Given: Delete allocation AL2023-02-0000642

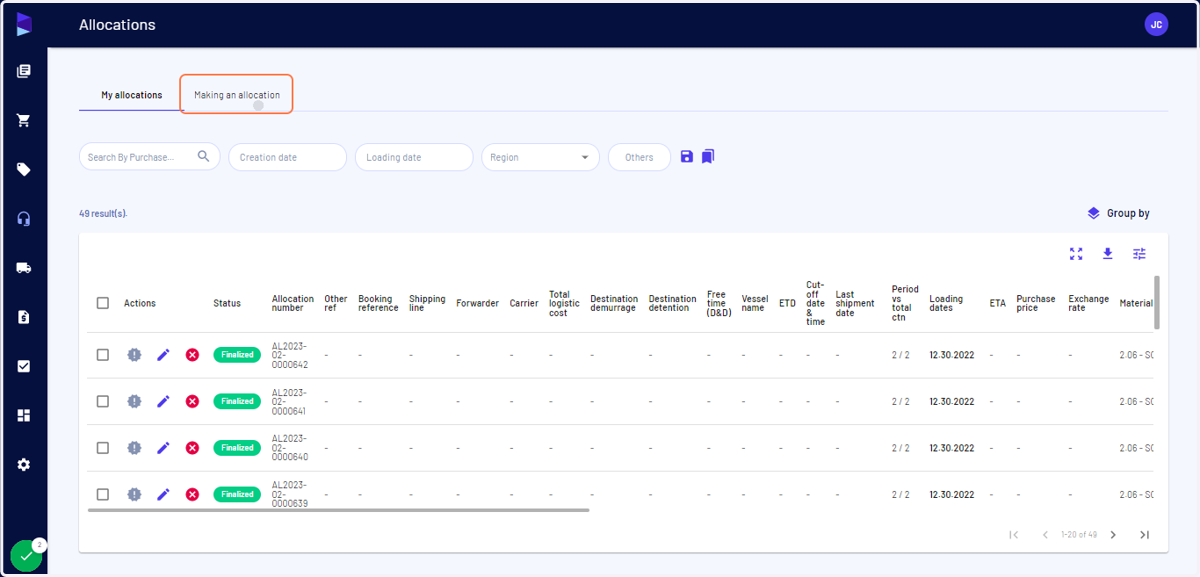Looking at the screenshot, I should (192, 355).
